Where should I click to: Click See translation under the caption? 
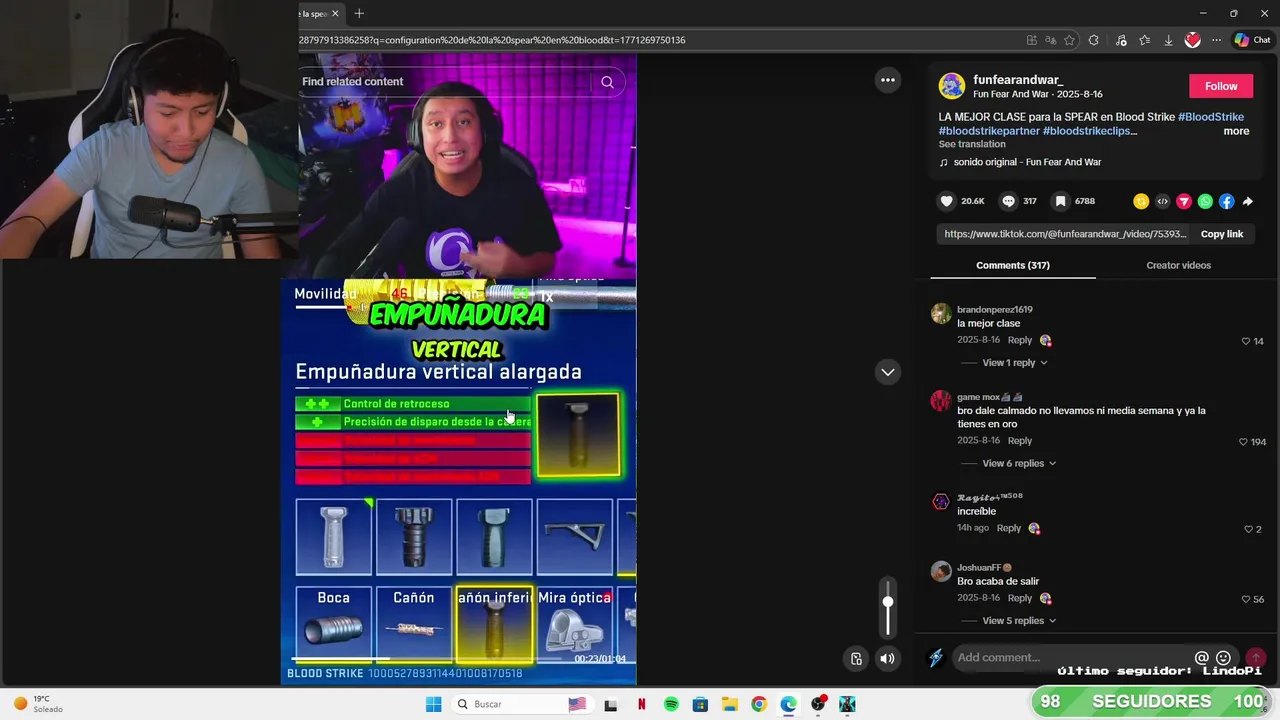pyautogui.click(x=972, y=144)
